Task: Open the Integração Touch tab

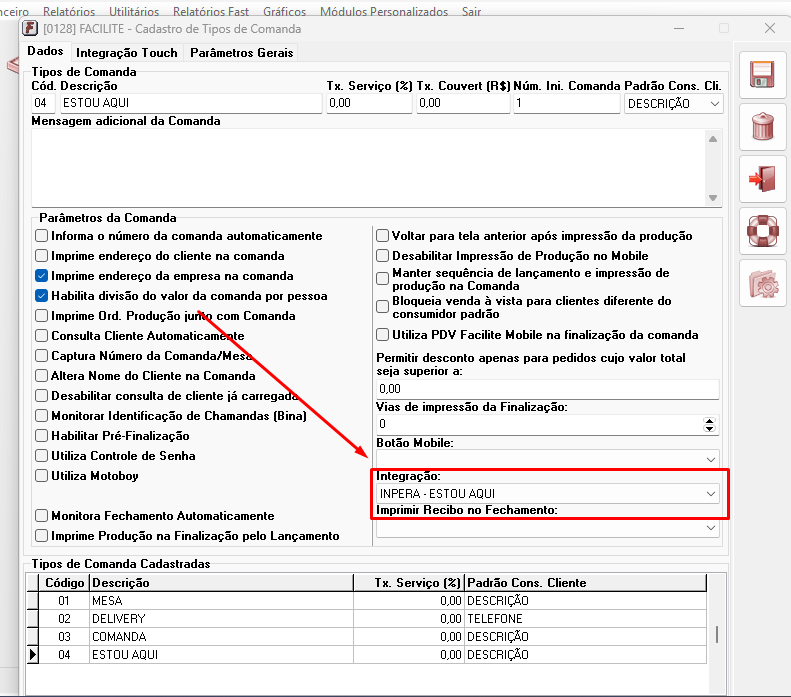Action: (x=127, y=53)
